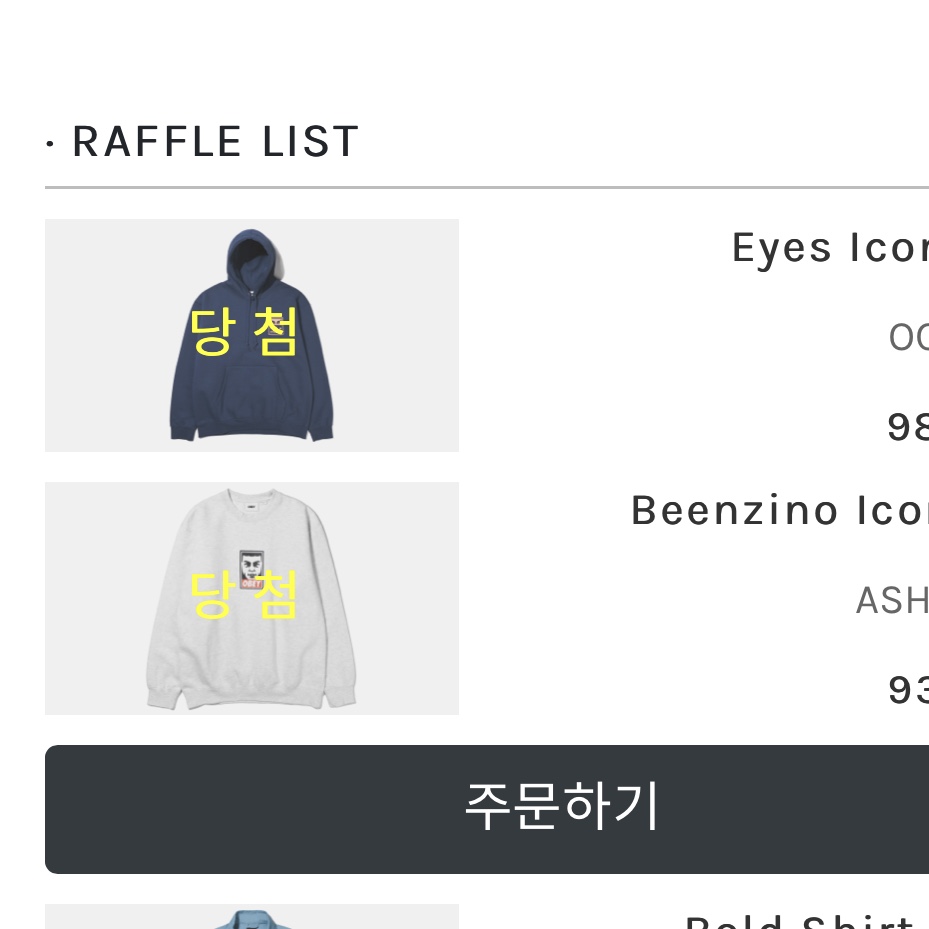Click the RAFFLE LIST heading
The image size is (929, 929).
pyautogui.click(x=215, y=142)
